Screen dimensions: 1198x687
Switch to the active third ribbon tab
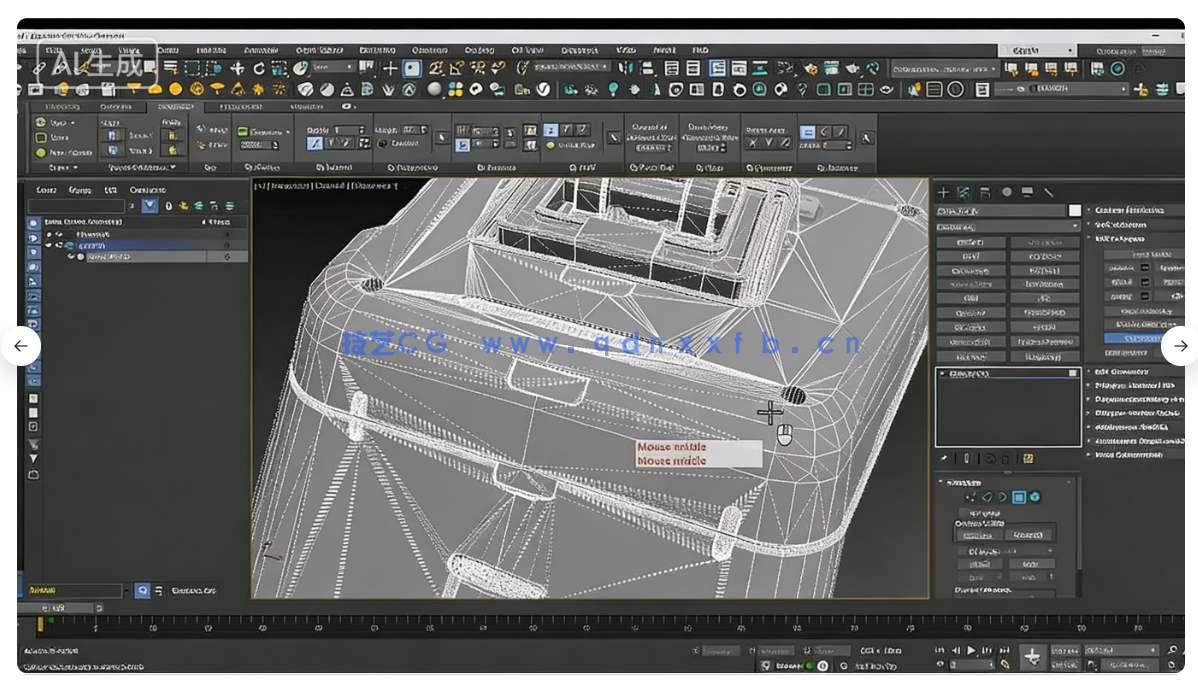[x=174, y=106]
